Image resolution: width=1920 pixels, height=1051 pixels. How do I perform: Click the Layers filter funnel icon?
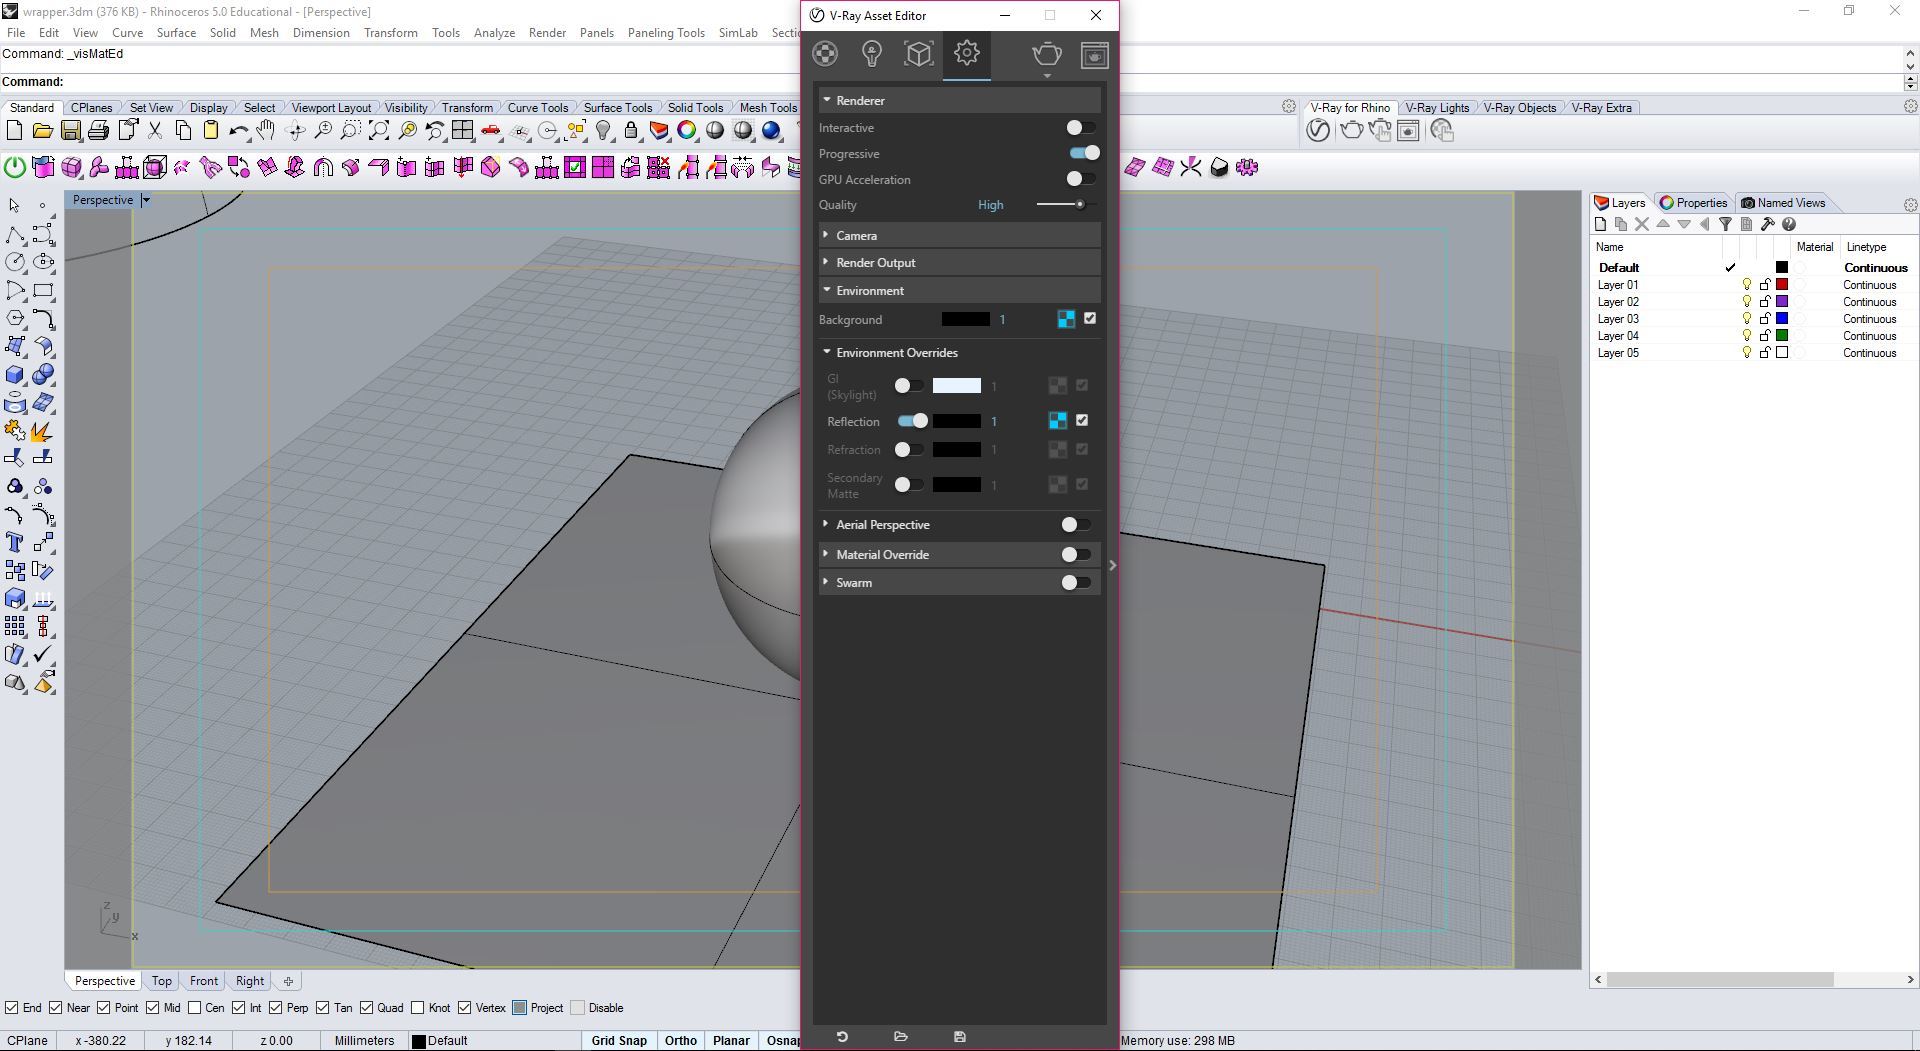1725,225
